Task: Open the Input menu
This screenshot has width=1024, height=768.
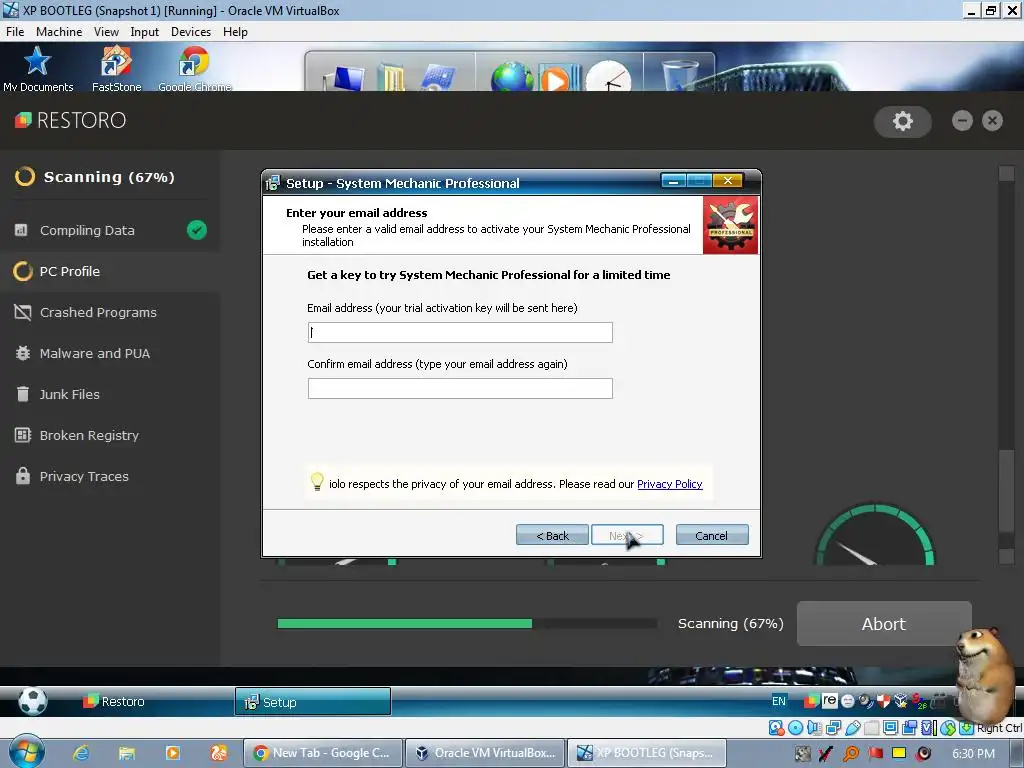Action: (144, 31)
